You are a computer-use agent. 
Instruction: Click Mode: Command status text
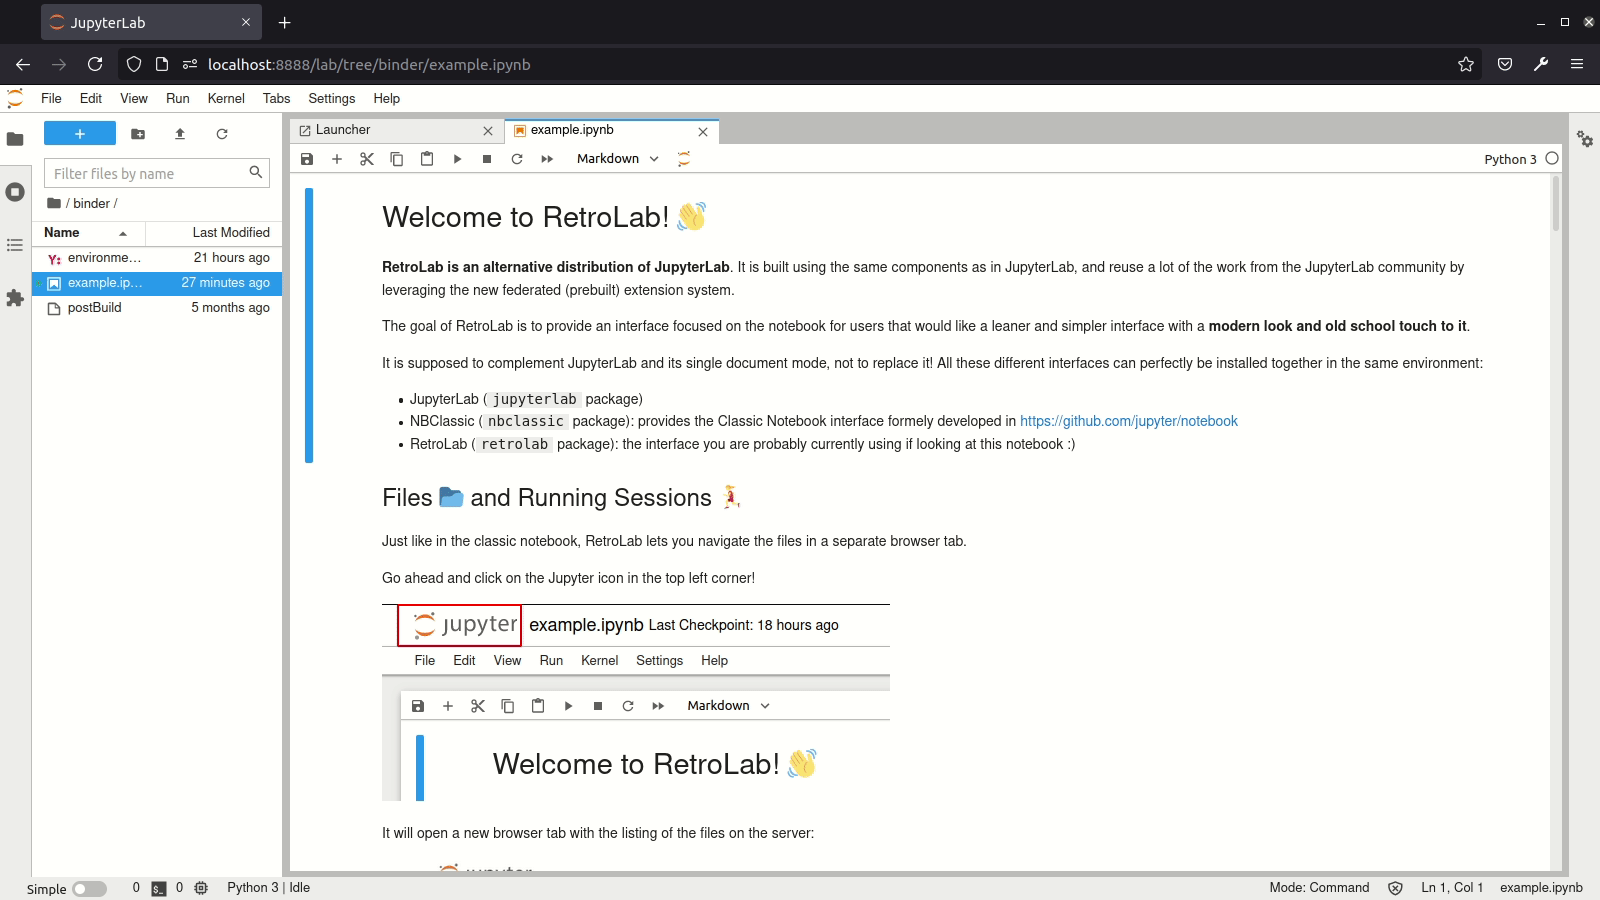point(1319,888)
